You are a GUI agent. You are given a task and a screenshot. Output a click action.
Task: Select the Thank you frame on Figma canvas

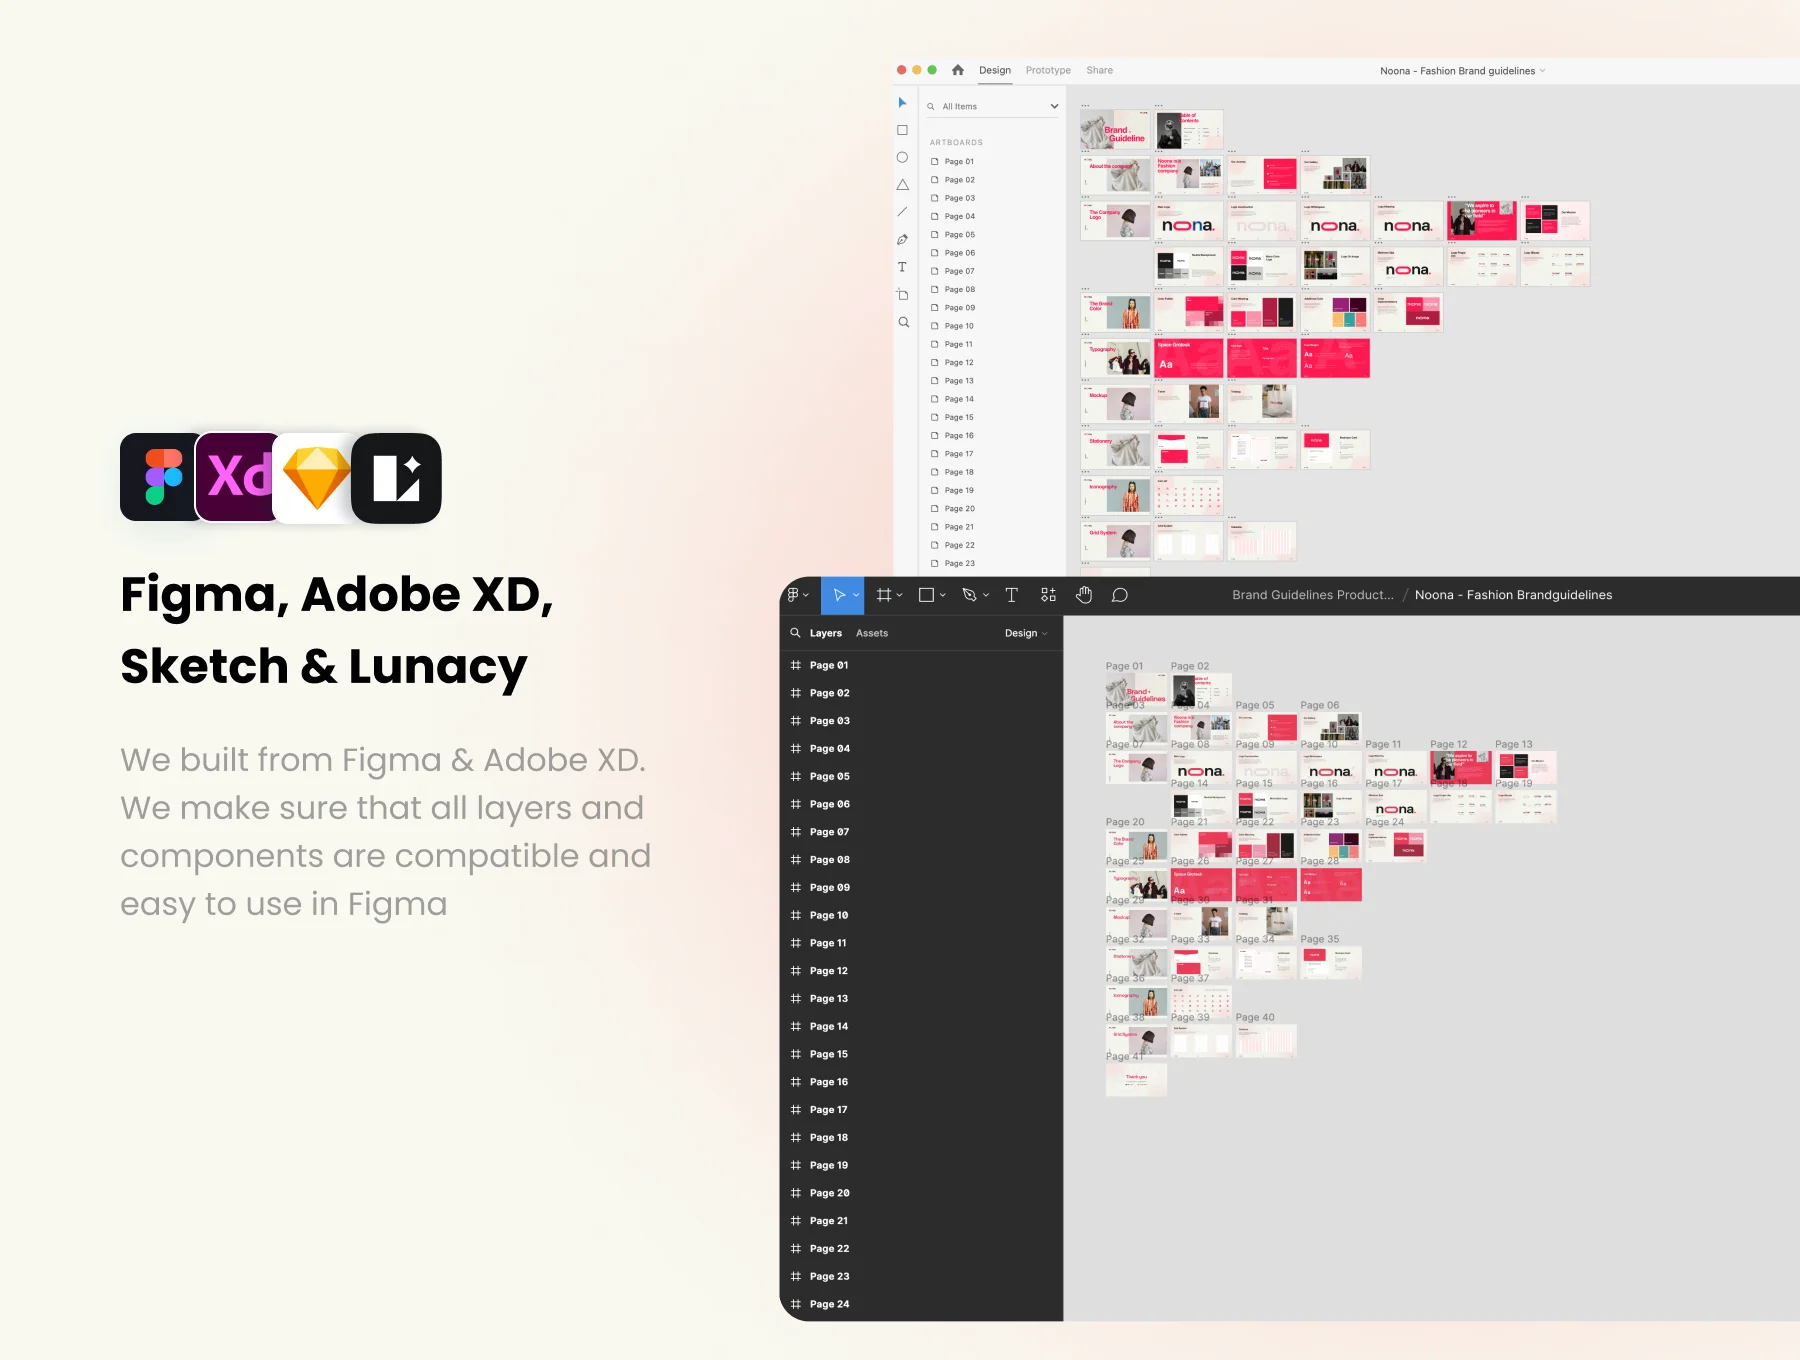(x=1136, y=1080)
